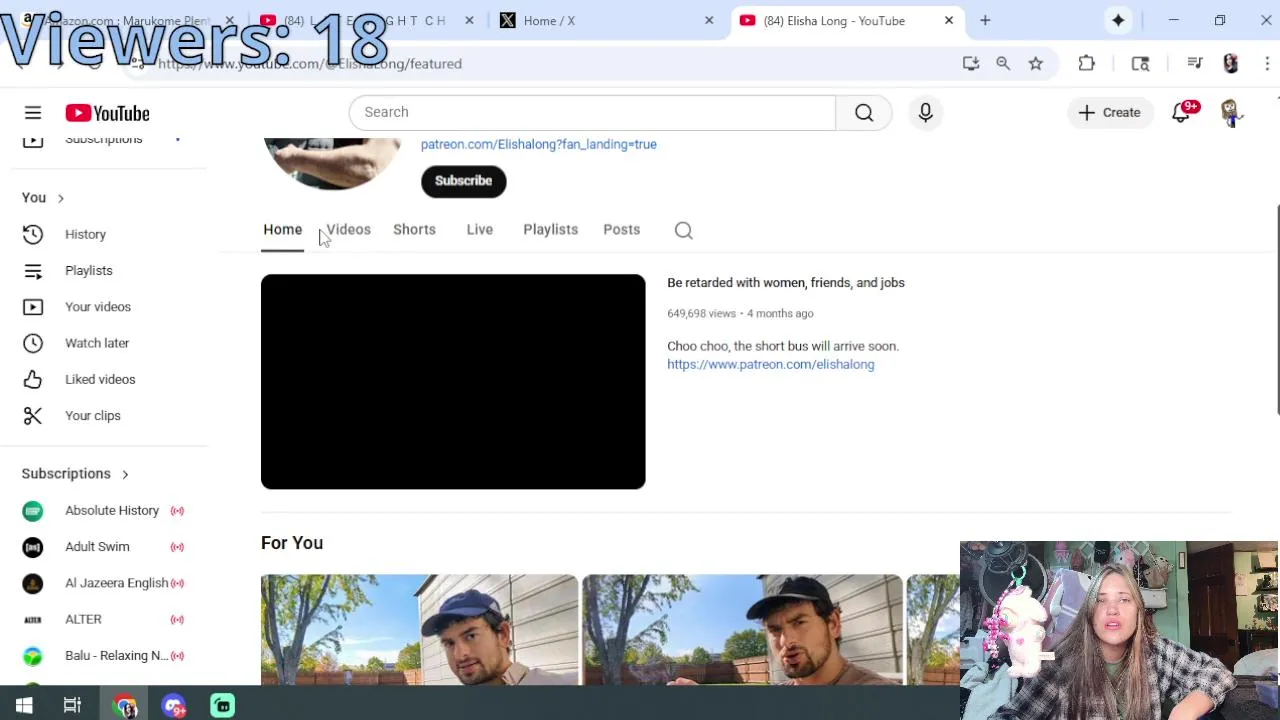This screenshot has height=720, width=1280.
Task: Open Absolute History channel avatar
Action: (x=33, y=510)
